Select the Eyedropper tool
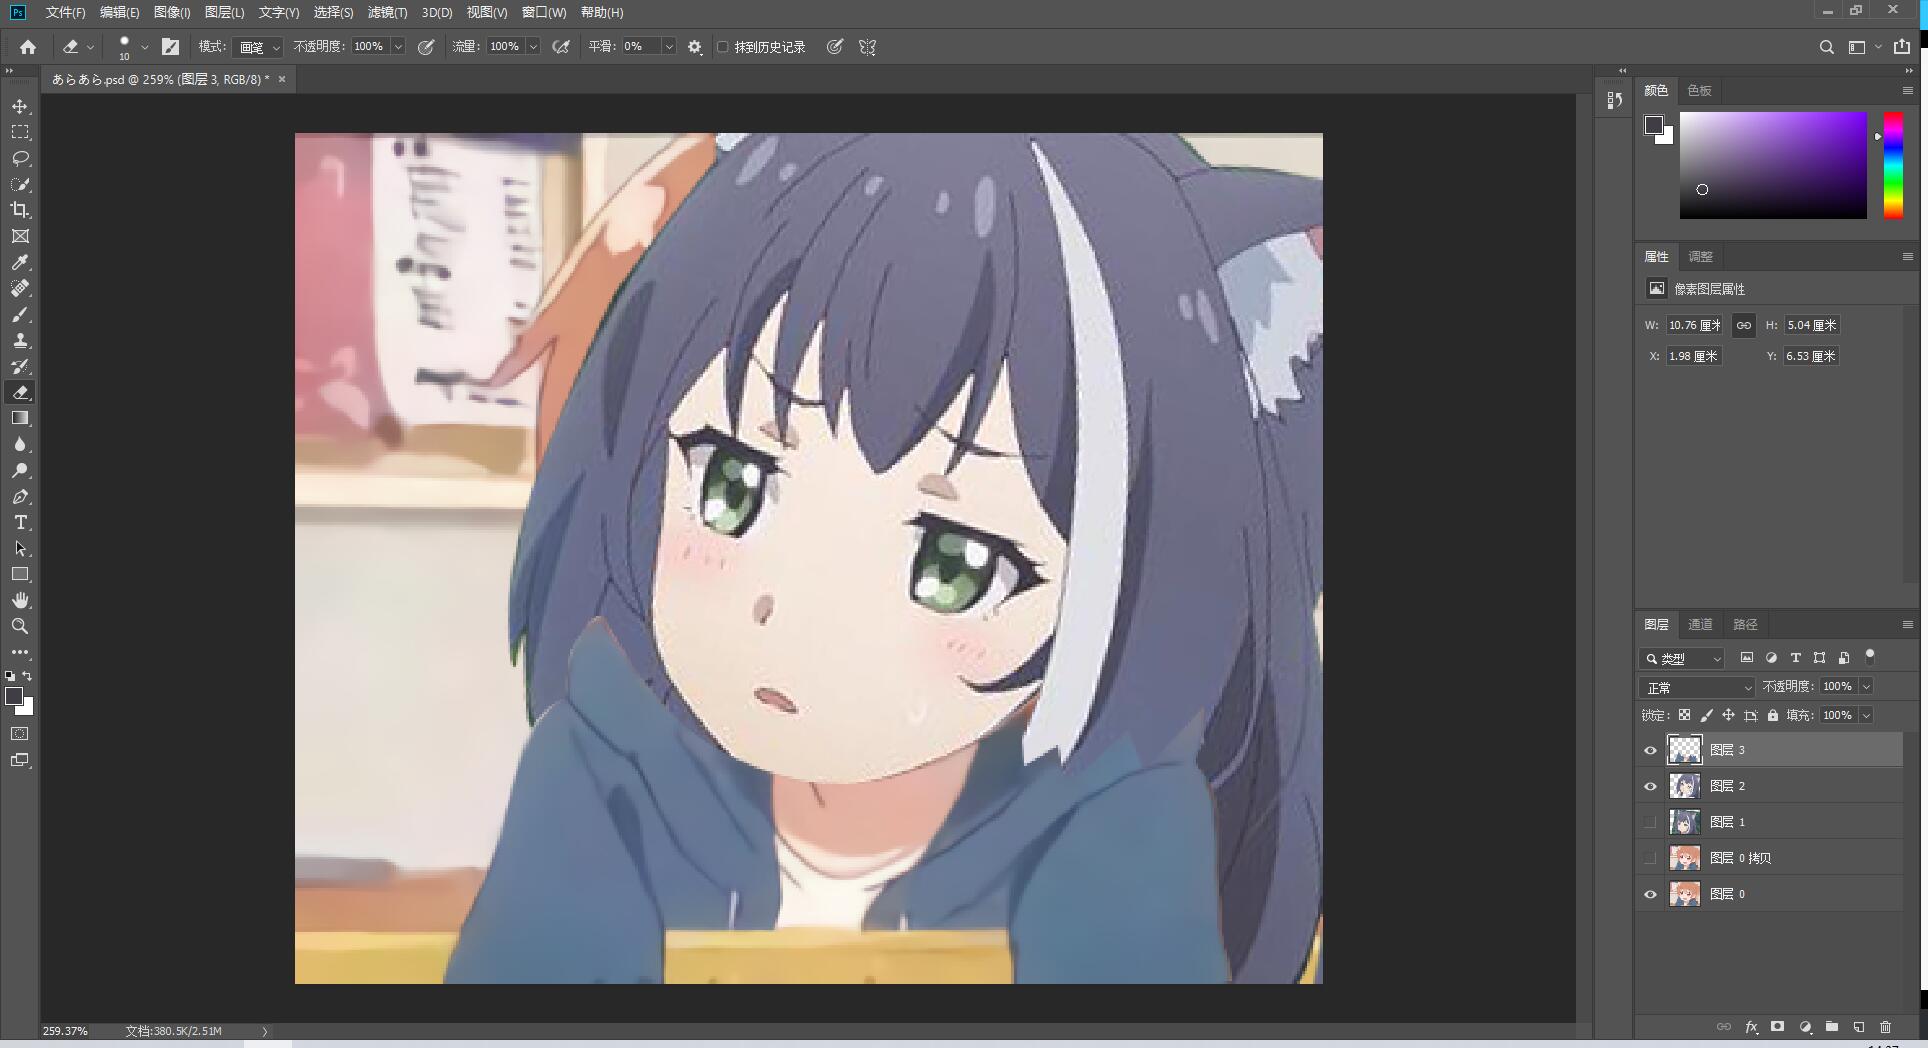 (20, 262)
